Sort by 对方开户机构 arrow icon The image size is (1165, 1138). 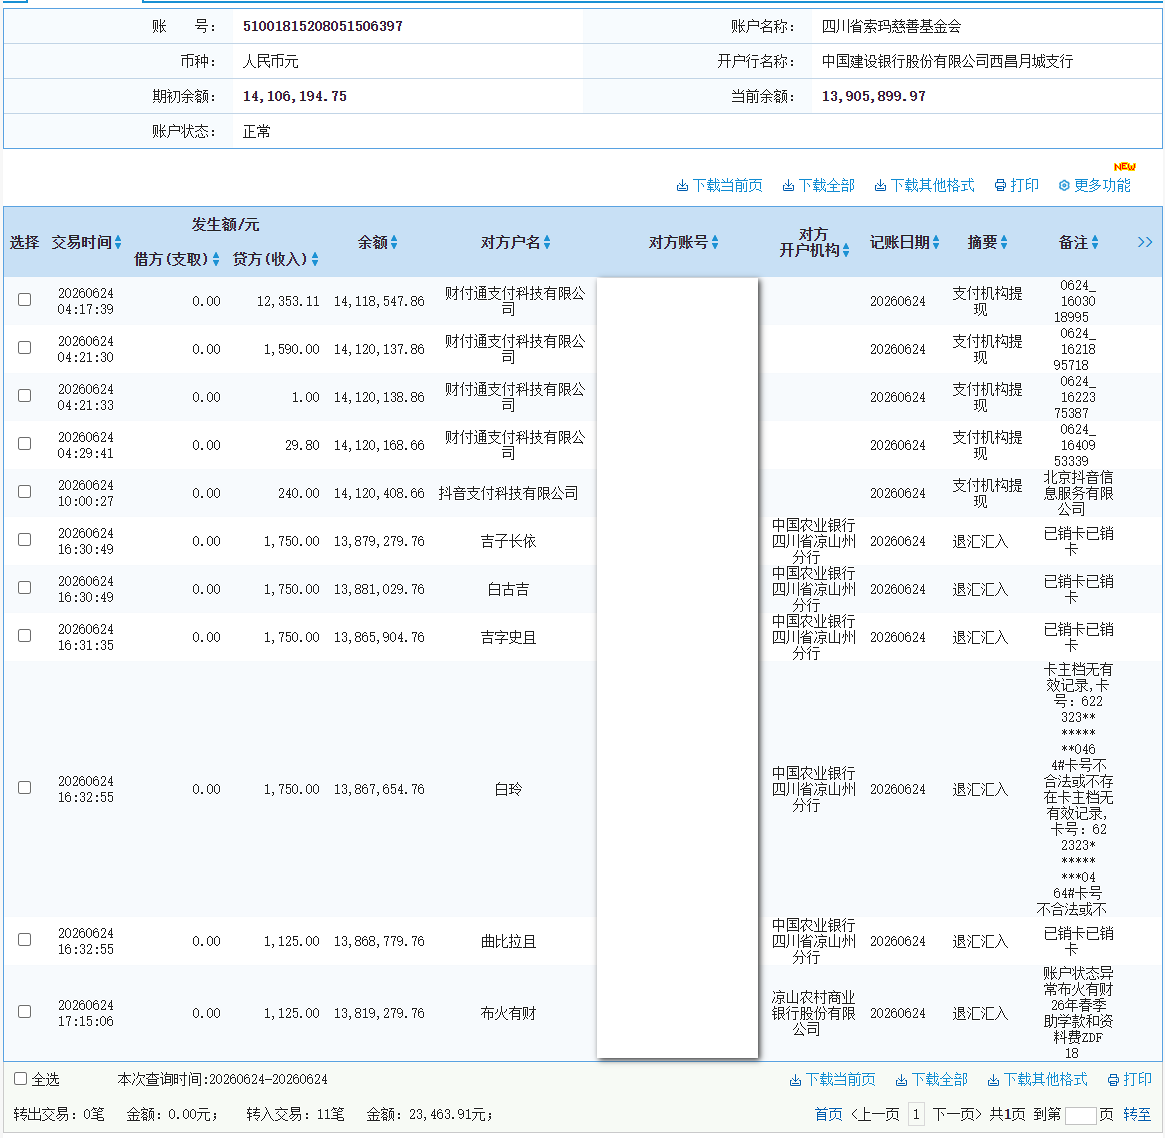click(x=846, y=250)
